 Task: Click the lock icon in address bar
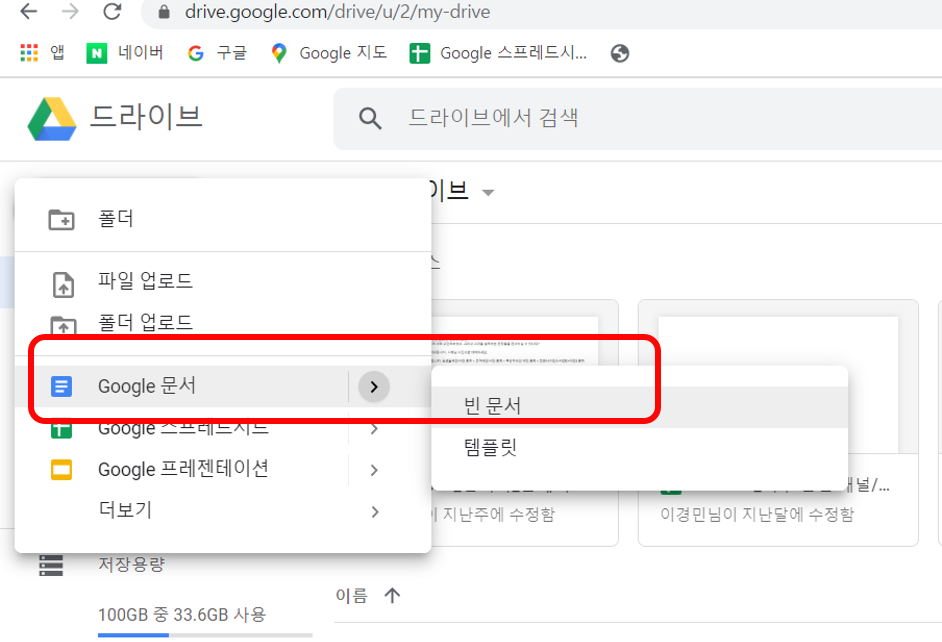[164, 12]
